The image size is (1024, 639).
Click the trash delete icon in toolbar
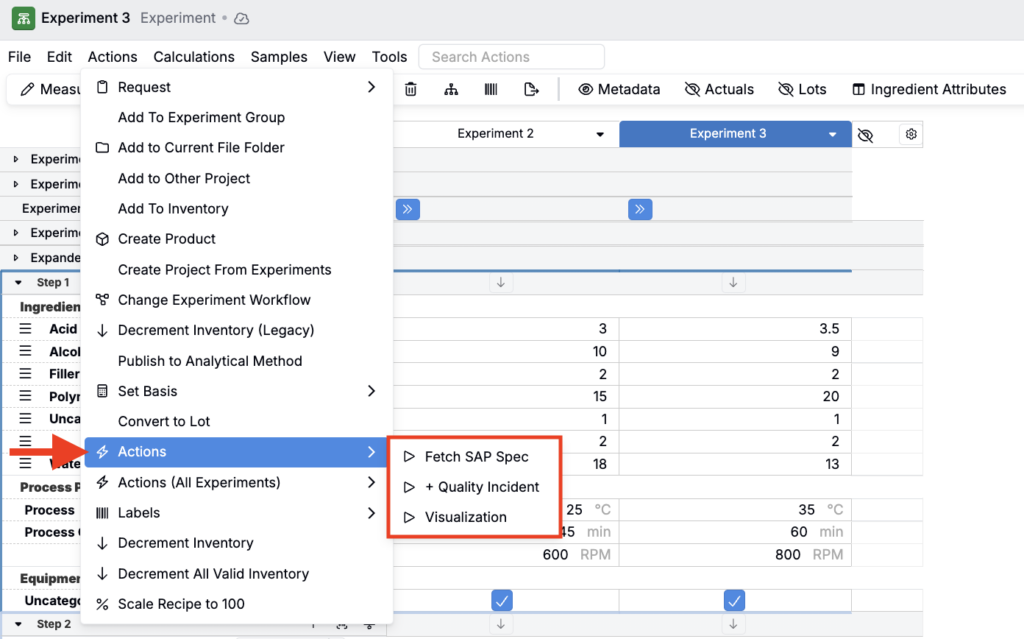coord(411,89)
